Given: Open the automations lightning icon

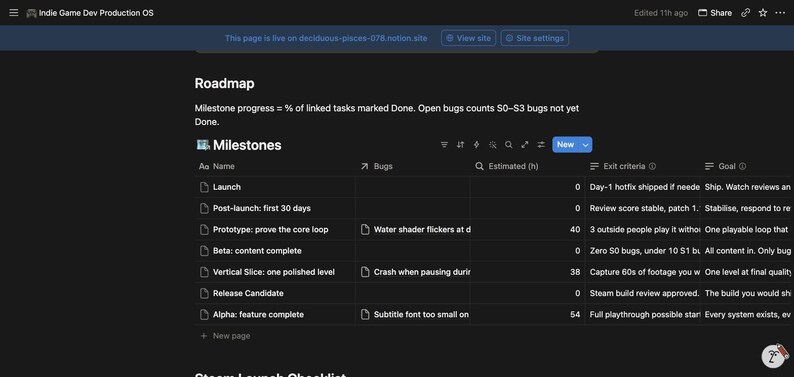Looking at the screenshot, I should pos(477,145).
